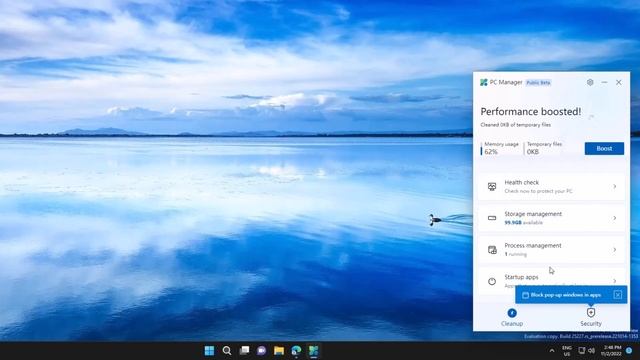Click the Temporary files 0KB value
640x360 pixels.
tap(533, 152)
